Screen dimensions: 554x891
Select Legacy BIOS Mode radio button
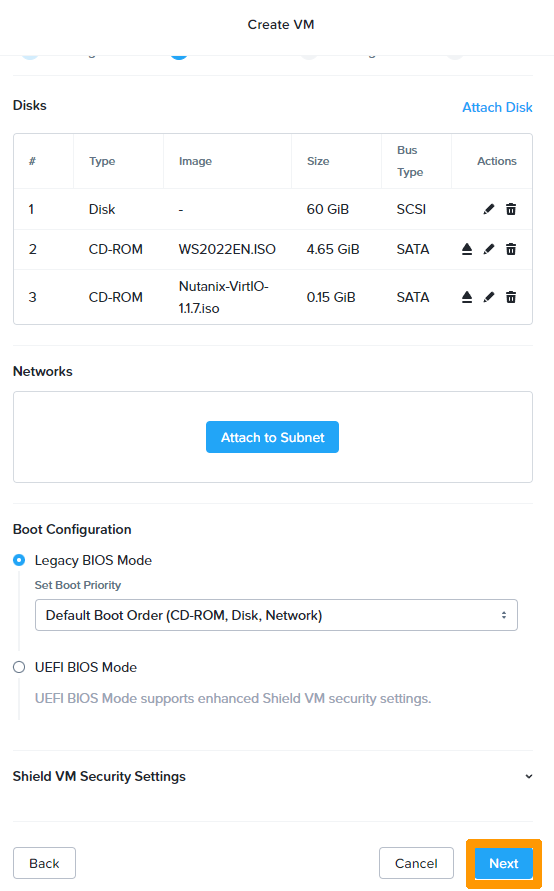click(19, 560)
